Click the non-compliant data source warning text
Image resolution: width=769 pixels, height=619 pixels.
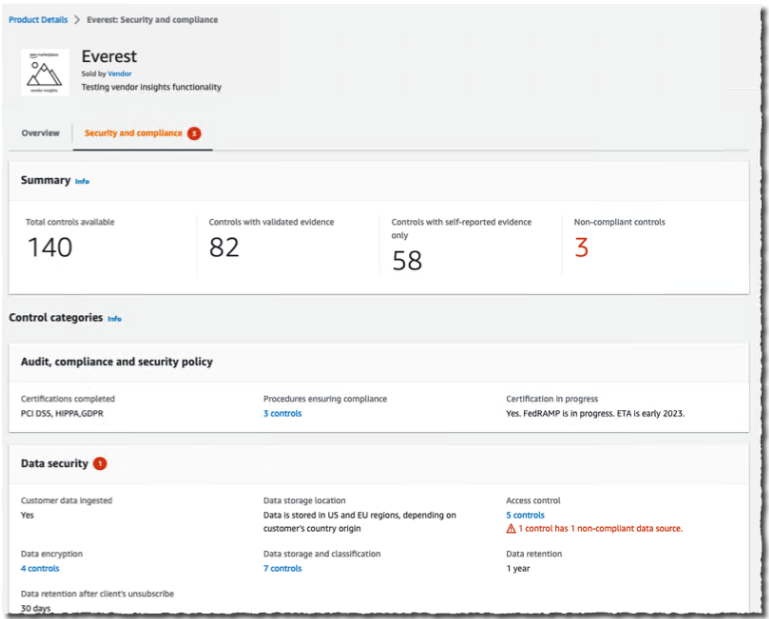tap(600, 528)
